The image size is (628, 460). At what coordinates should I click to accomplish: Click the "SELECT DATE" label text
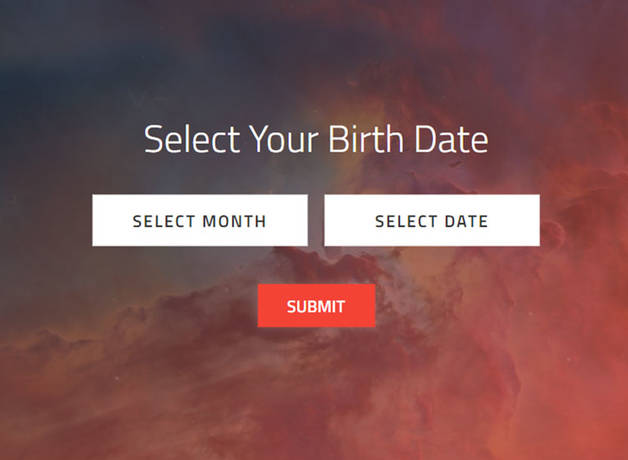(x=431, y=221)
